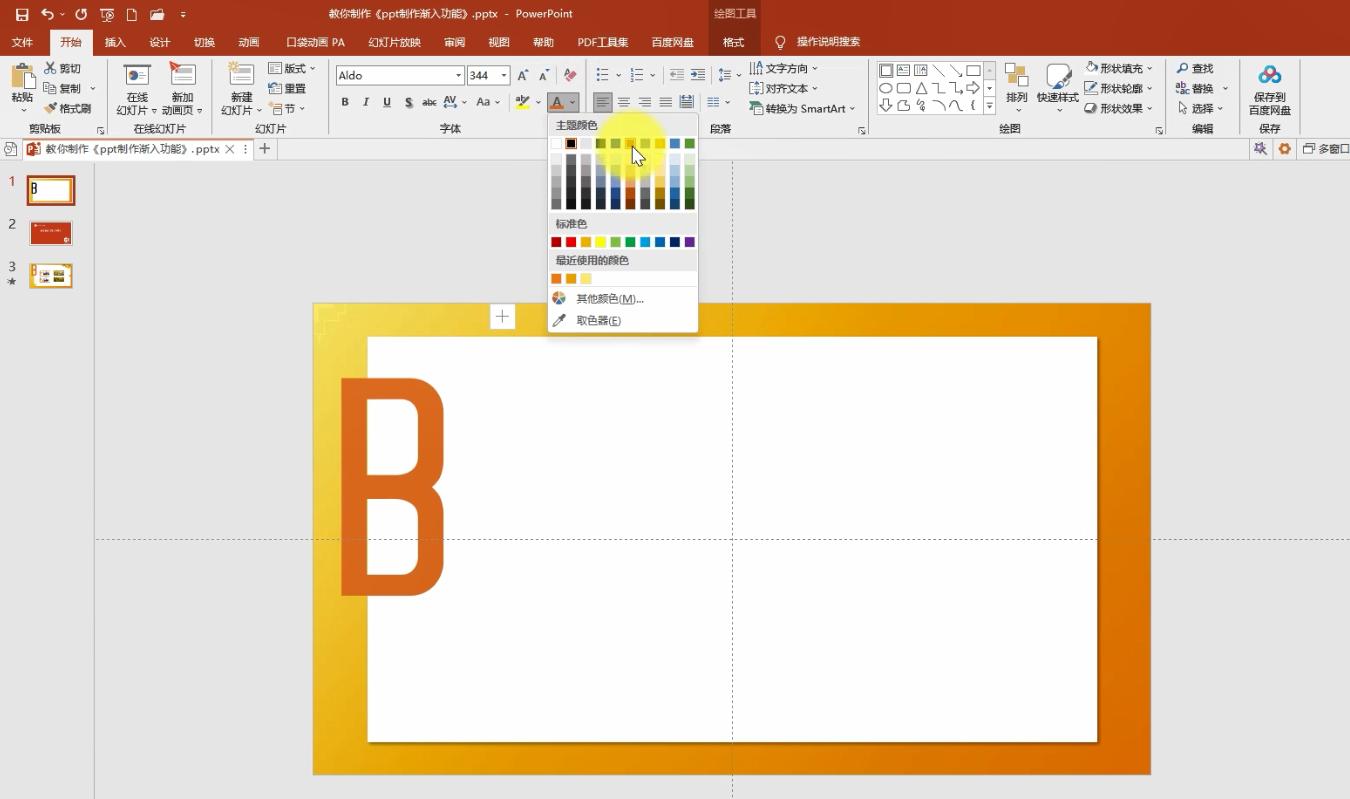Screen dimensions: 1350x799
Task: Toggle bold formatting
Action: coord(345,102)
